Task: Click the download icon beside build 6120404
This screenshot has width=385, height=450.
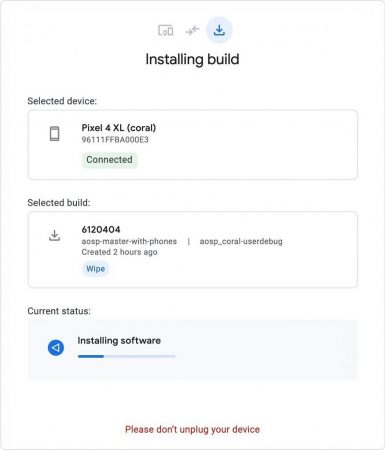Action: click(x=54, y=235)
